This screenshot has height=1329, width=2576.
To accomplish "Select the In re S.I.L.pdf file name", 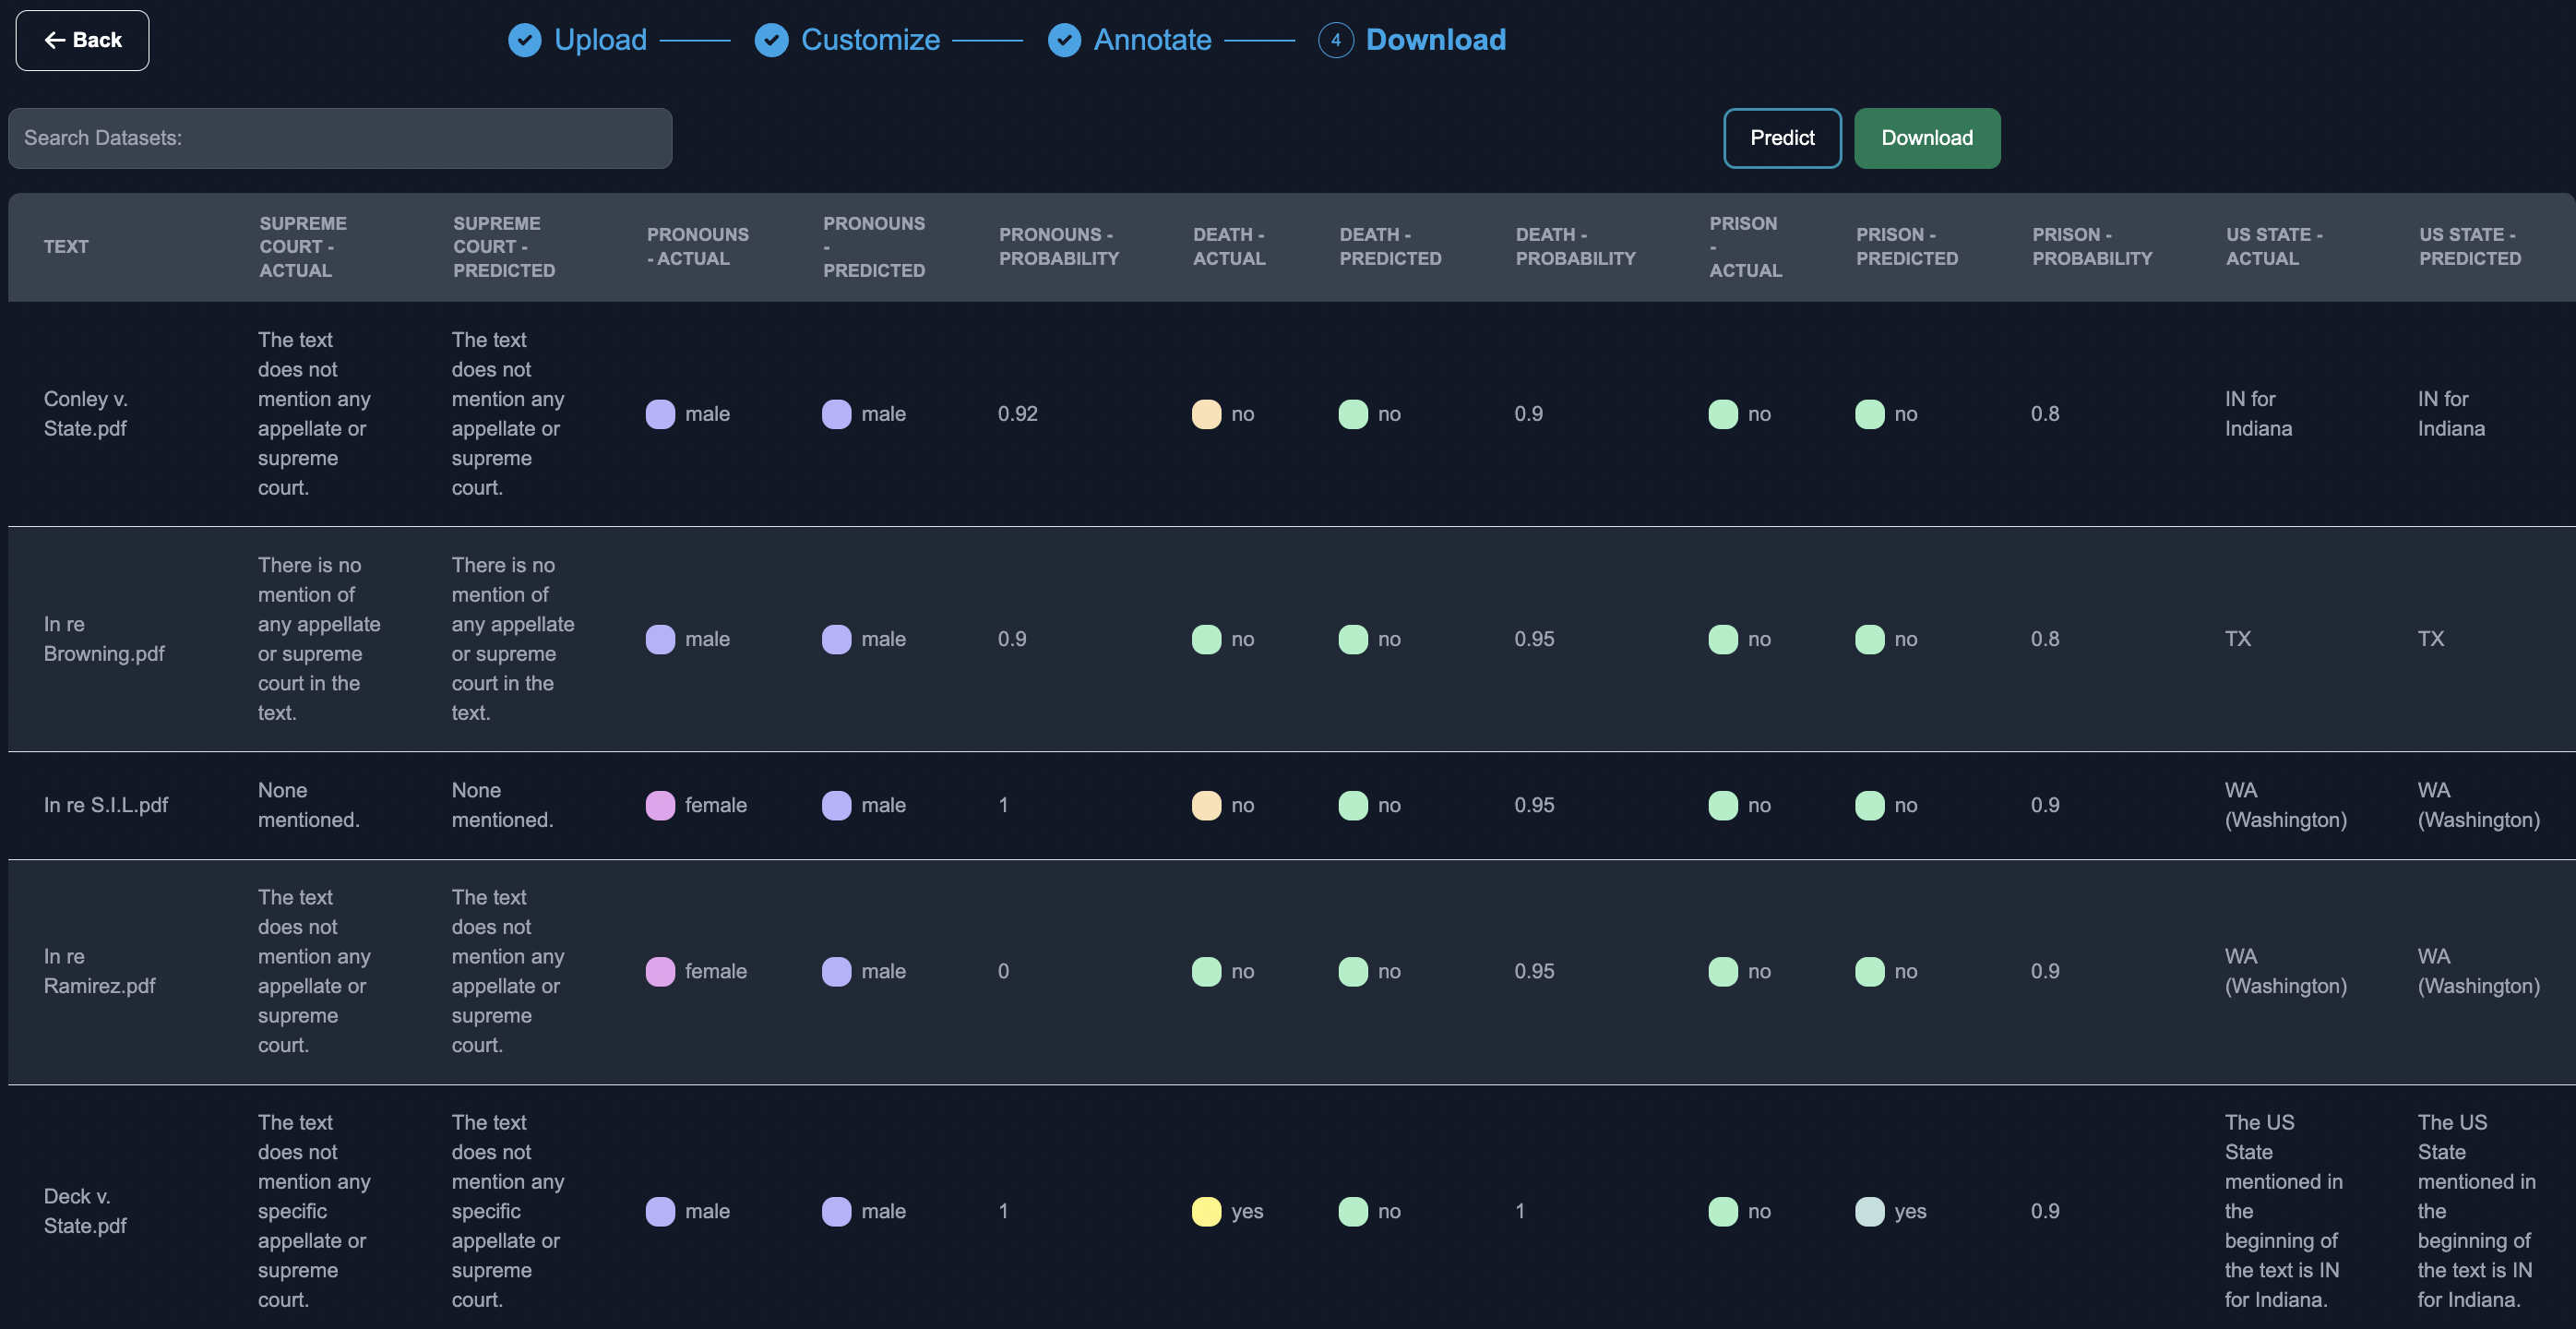I will [x=106, y=805].
